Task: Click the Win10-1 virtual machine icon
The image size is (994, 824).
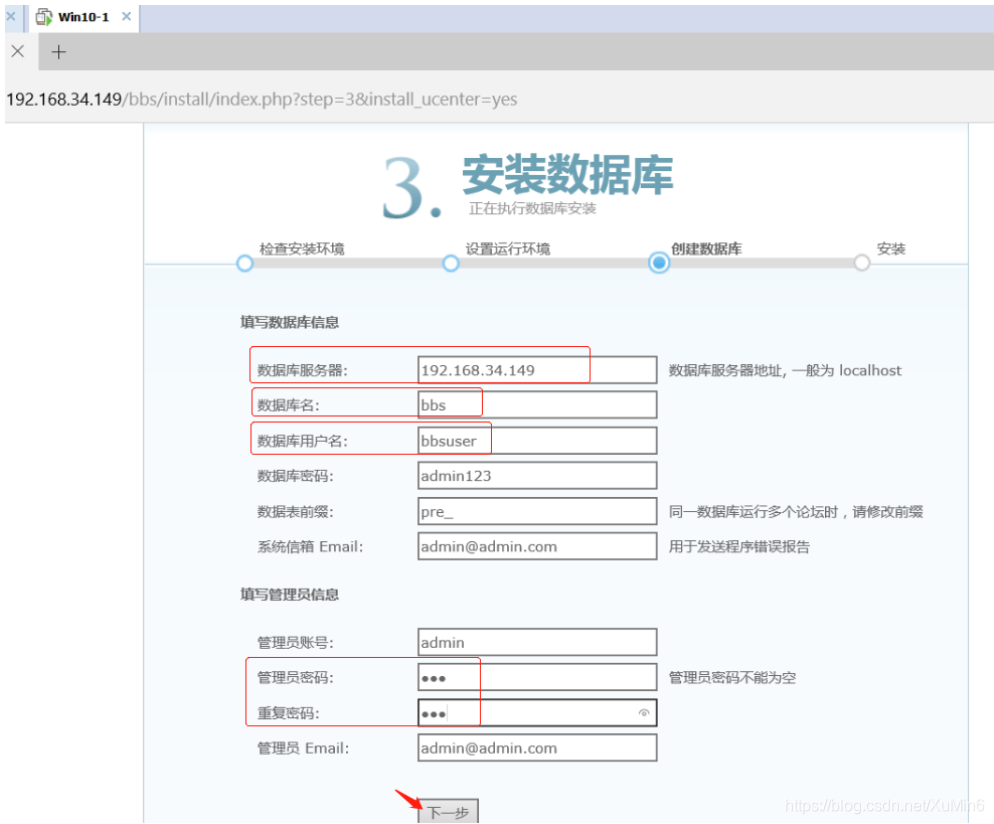Action: tap(44, 17)
